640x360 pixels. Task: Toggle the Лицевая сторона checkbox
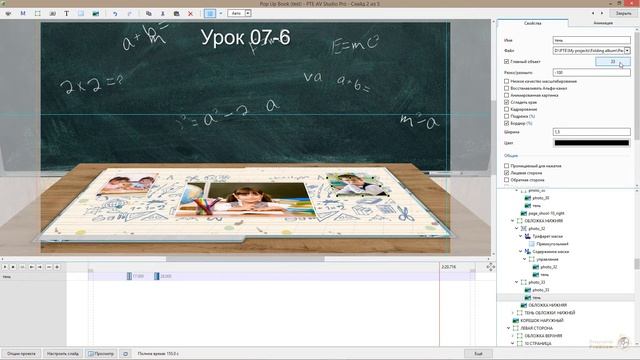pyautogui.click(x=507, y=173)
